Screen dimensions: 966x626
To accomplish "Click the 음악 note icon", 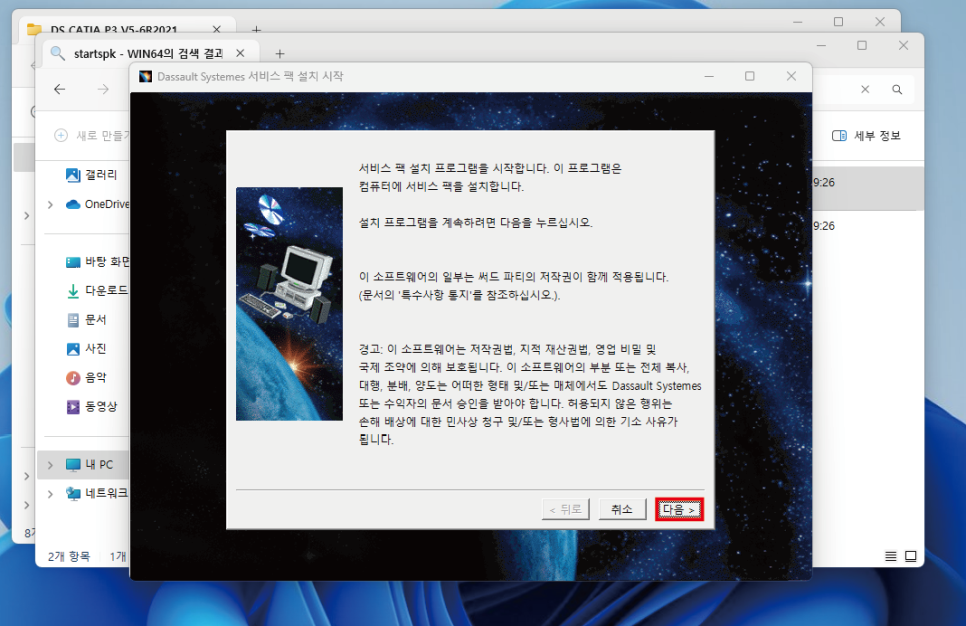I will (73, 378).
